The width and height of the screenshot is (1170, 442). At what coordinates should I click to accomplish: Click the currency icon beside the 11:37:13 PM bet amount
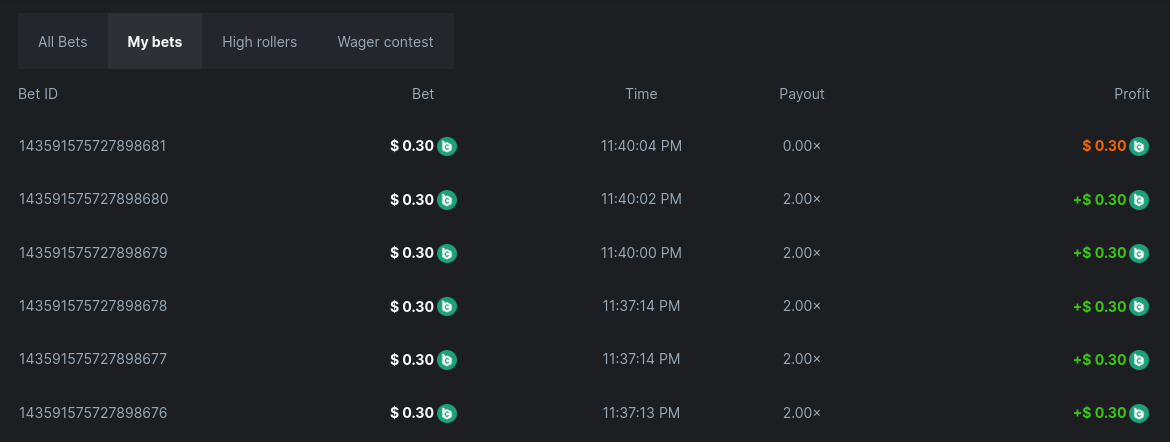click(447, 413)
